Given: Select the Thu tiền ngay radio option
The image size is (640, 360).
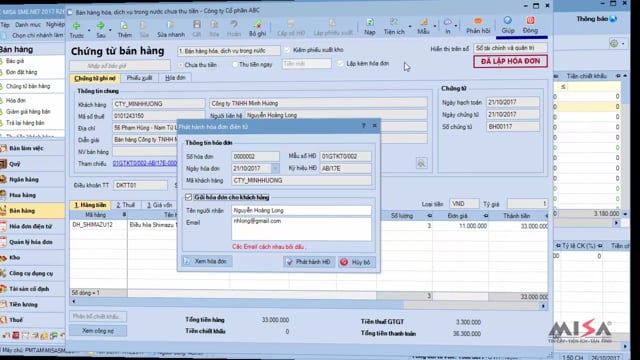Looking at the screenshot, I should tap(235, 64).
